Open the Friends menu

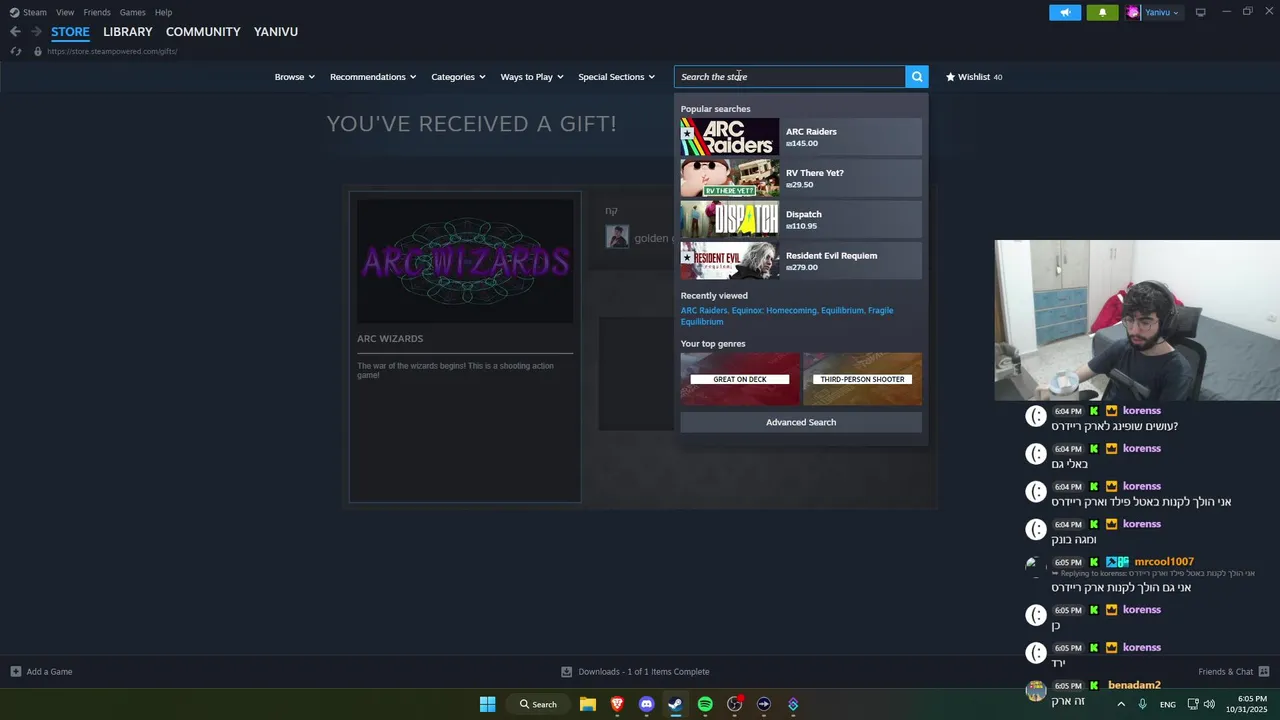tap(97, 12)
